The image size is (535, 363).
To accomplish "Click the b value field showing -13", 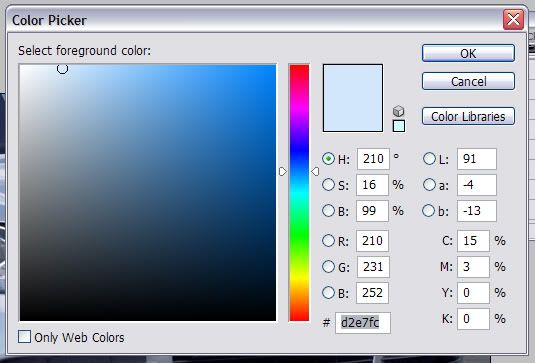I will coord(477,211).
